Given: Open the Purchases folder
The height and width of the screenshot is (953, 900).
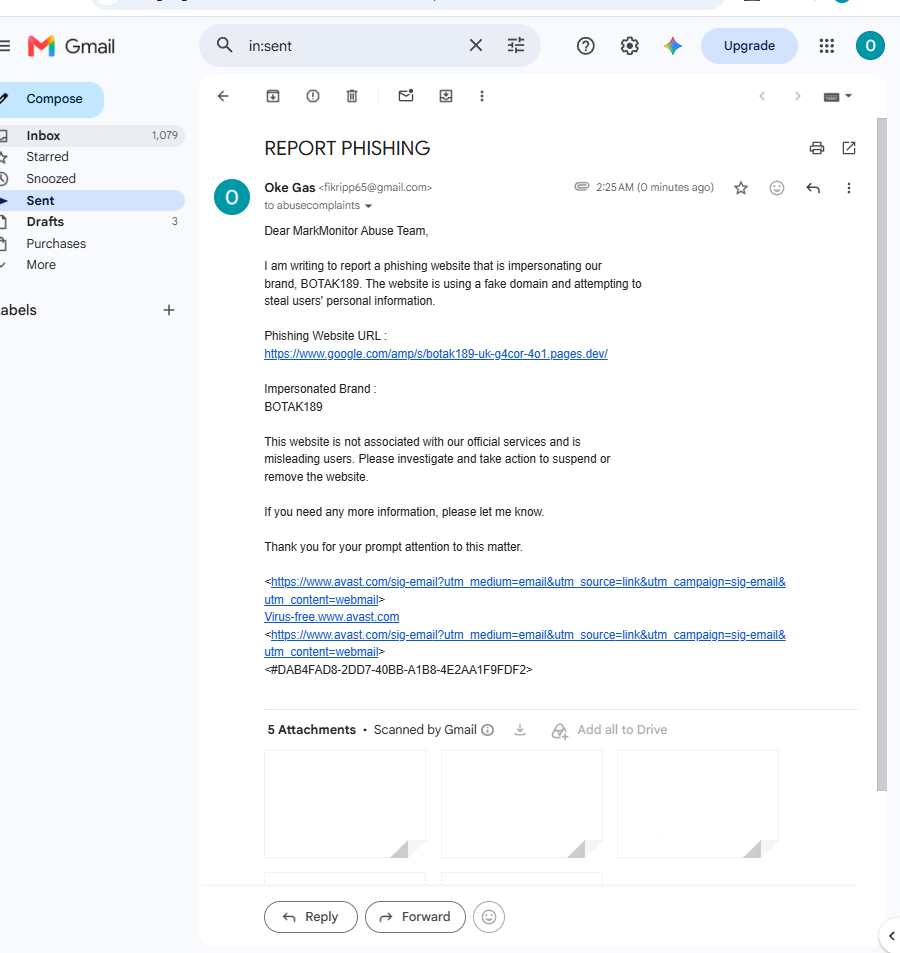Looking at the screenshot, I should (x=91, y=244).
